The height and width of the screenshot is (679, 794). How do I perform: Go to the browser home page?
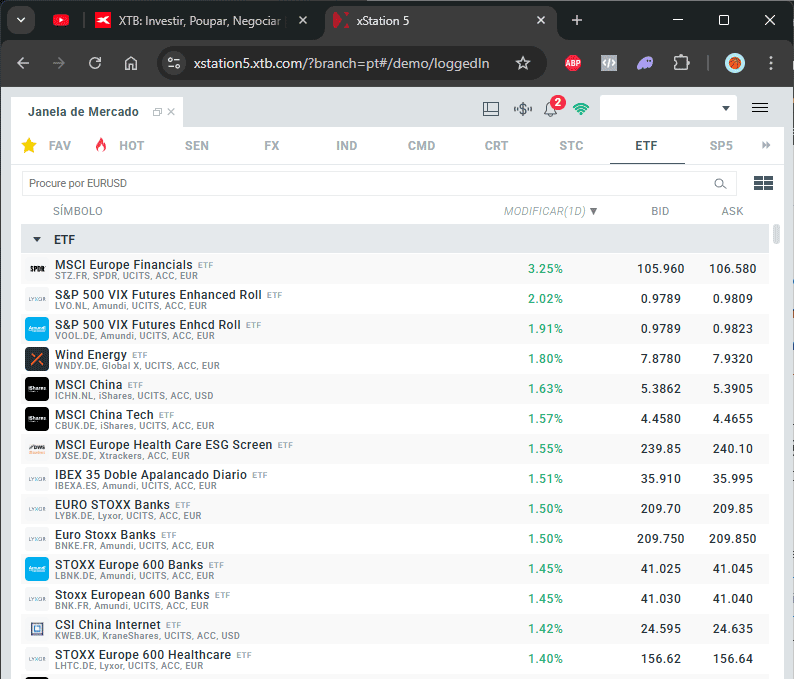[131, 63]
